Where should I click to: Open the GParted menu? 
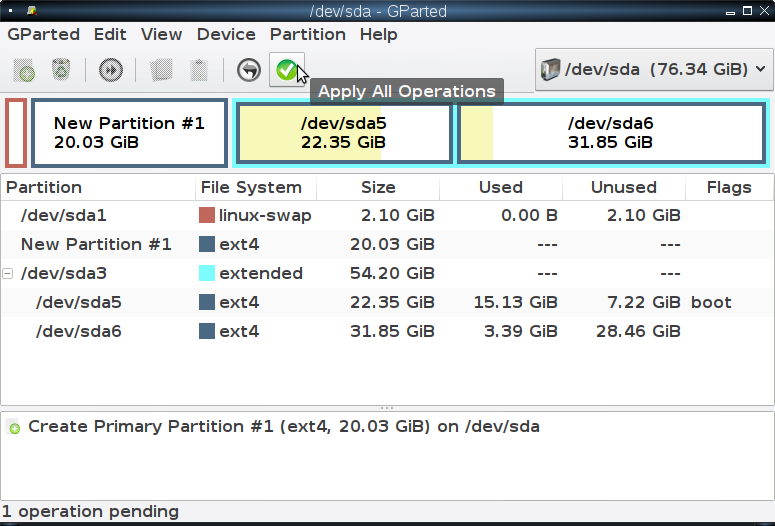[43, 35]
